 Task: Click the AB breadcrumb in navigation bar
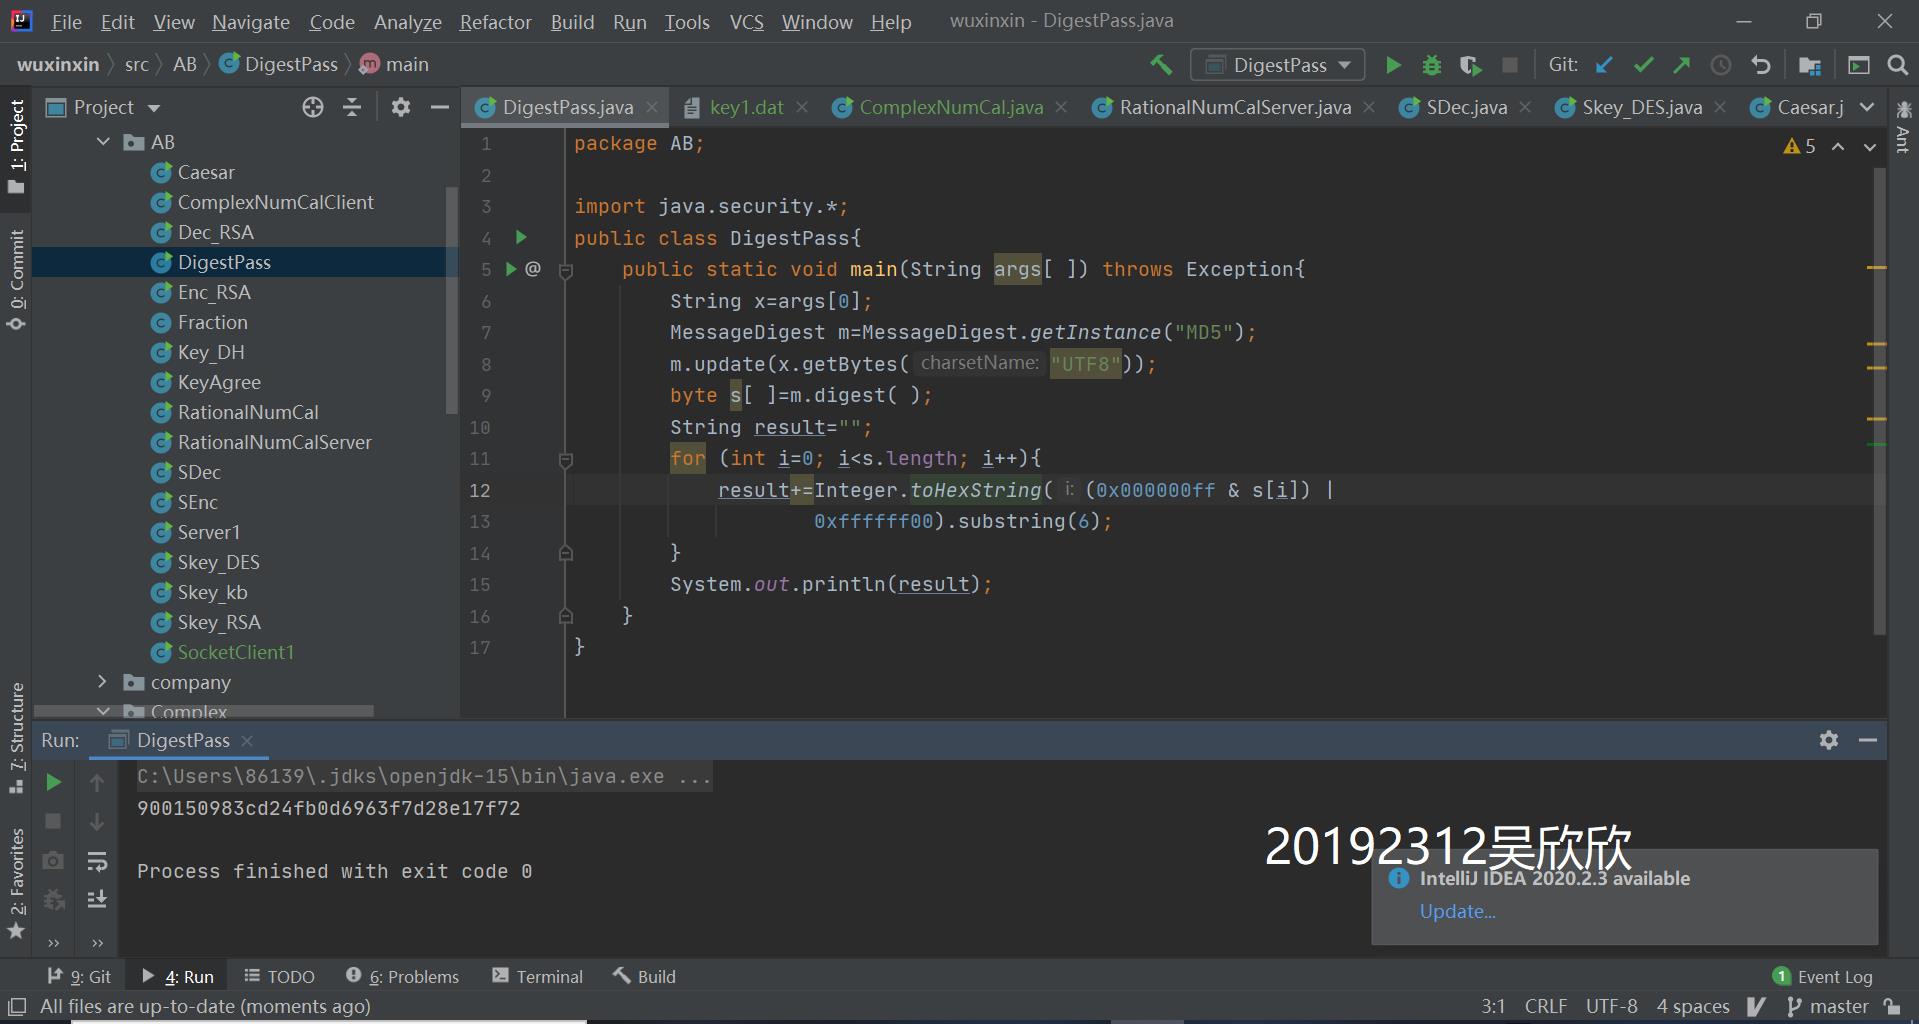[x=184, y=64]
